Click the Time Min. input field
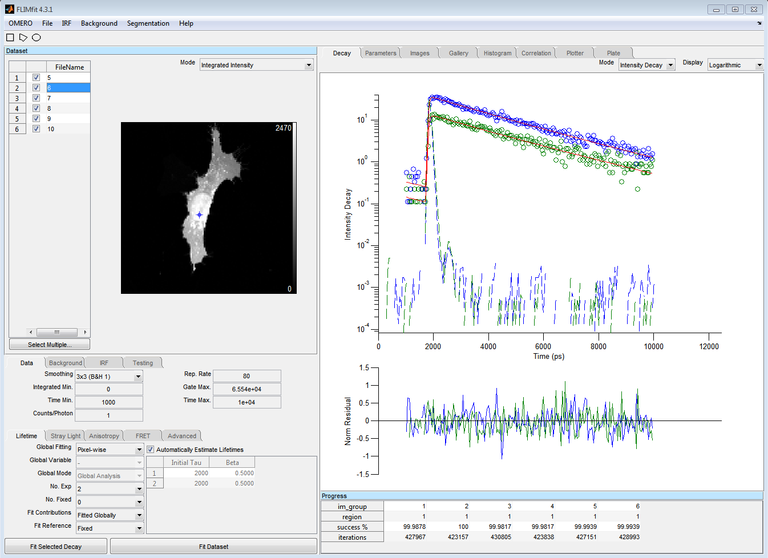 pos(109,401)
